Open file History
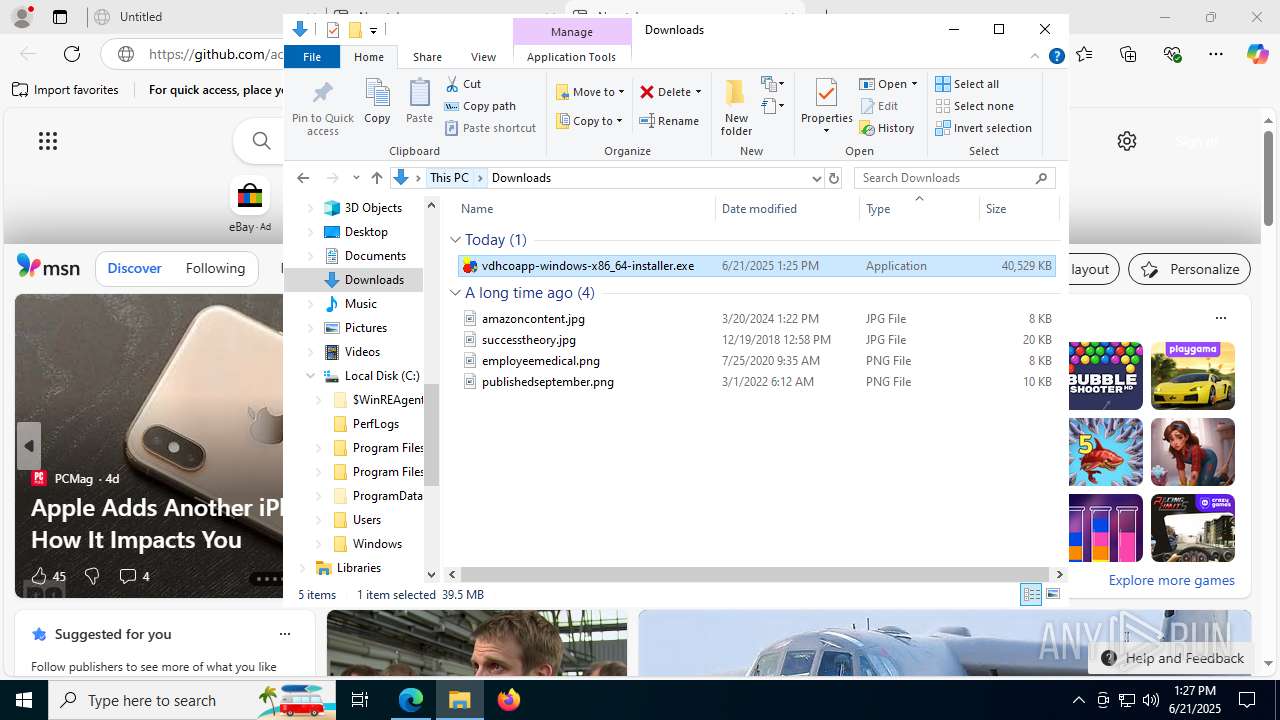 (887, 128)
